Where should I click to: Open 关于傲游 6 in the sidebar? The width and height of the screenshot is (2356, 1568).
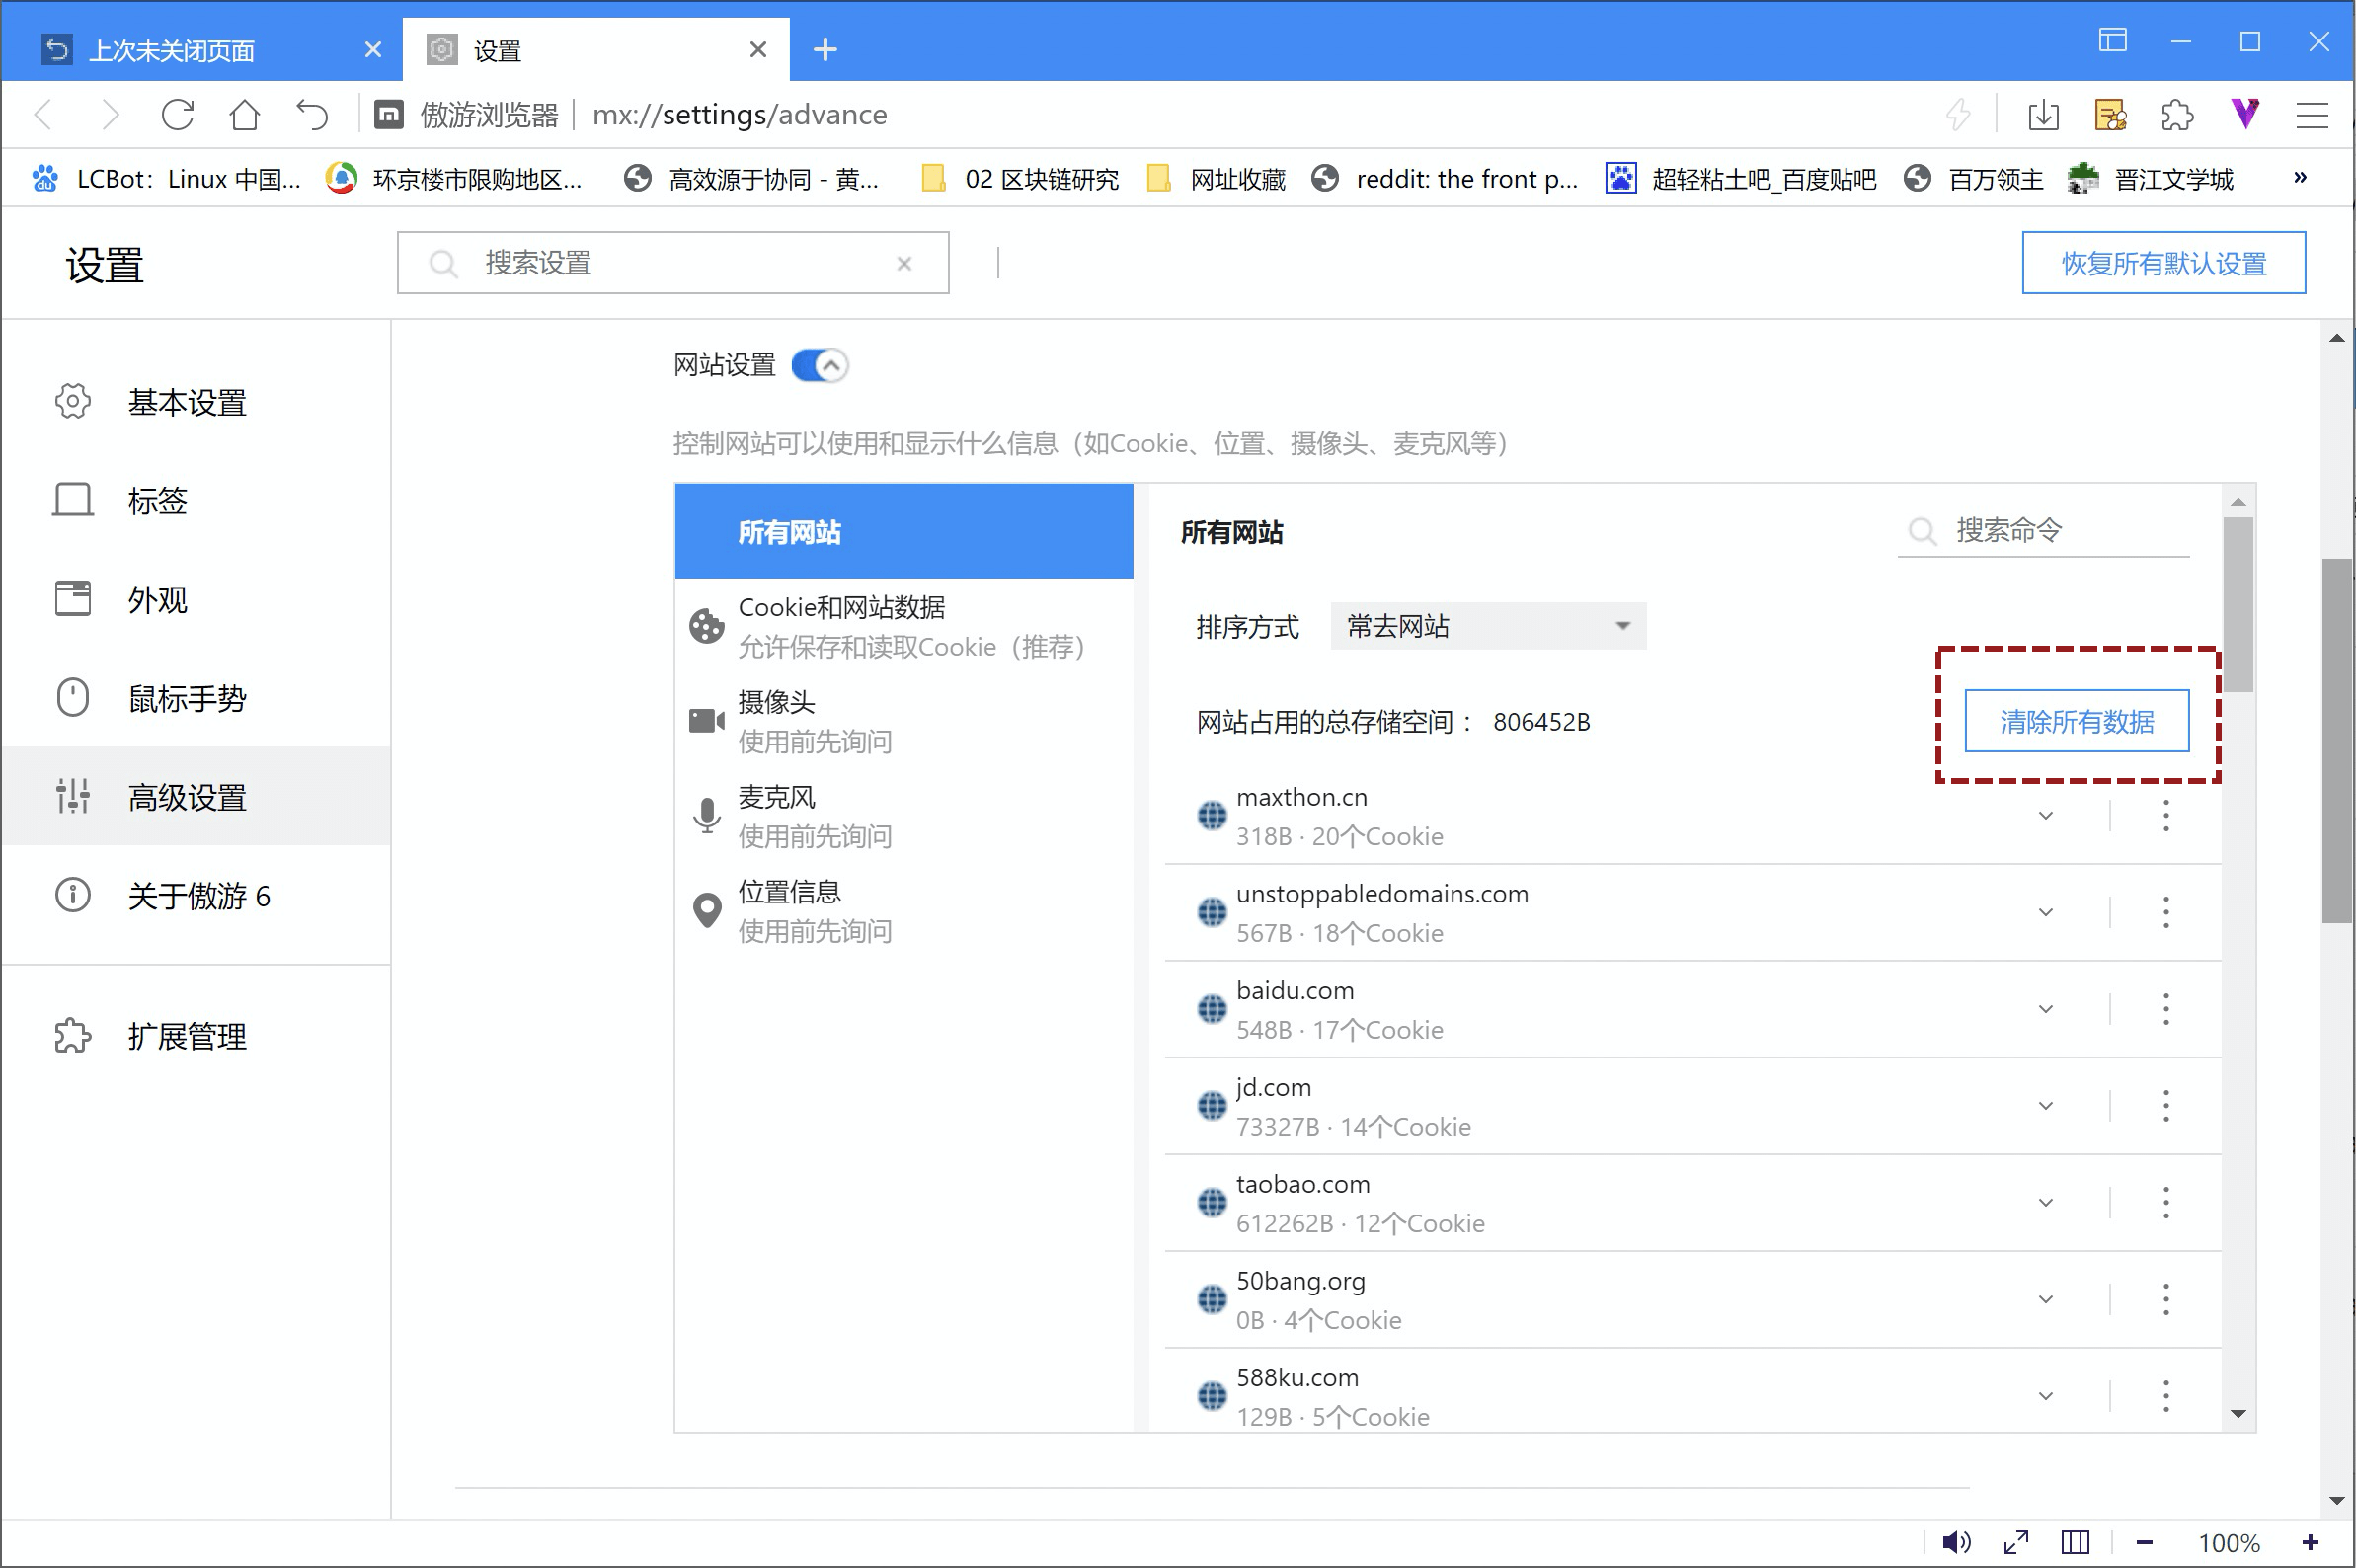pos(196,895)
